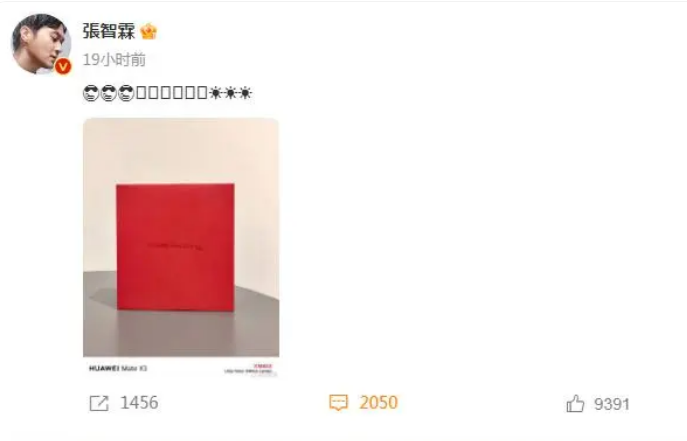The image size is (687, 441).
Task: Click the three sunglasses emojis in post
Action: point(109,93)
